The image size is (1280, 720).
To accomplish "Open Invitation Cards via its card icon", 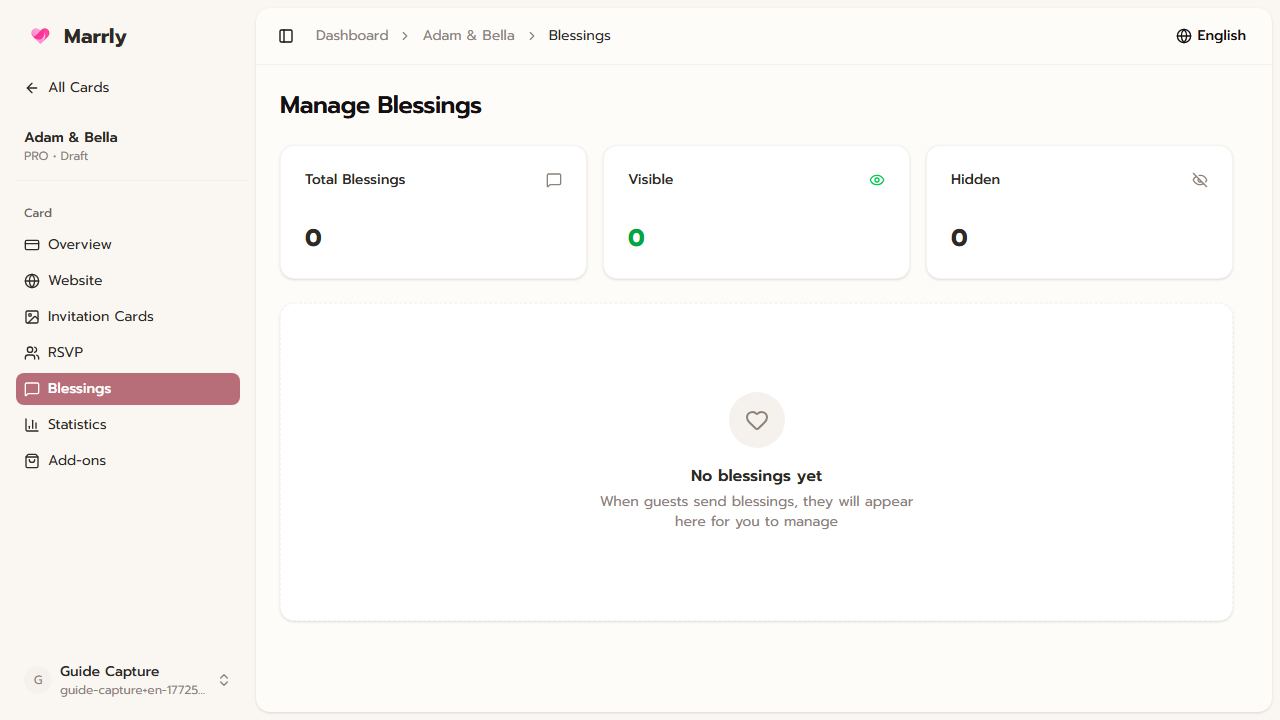I will pyautogui.click(x=32, y=316).
